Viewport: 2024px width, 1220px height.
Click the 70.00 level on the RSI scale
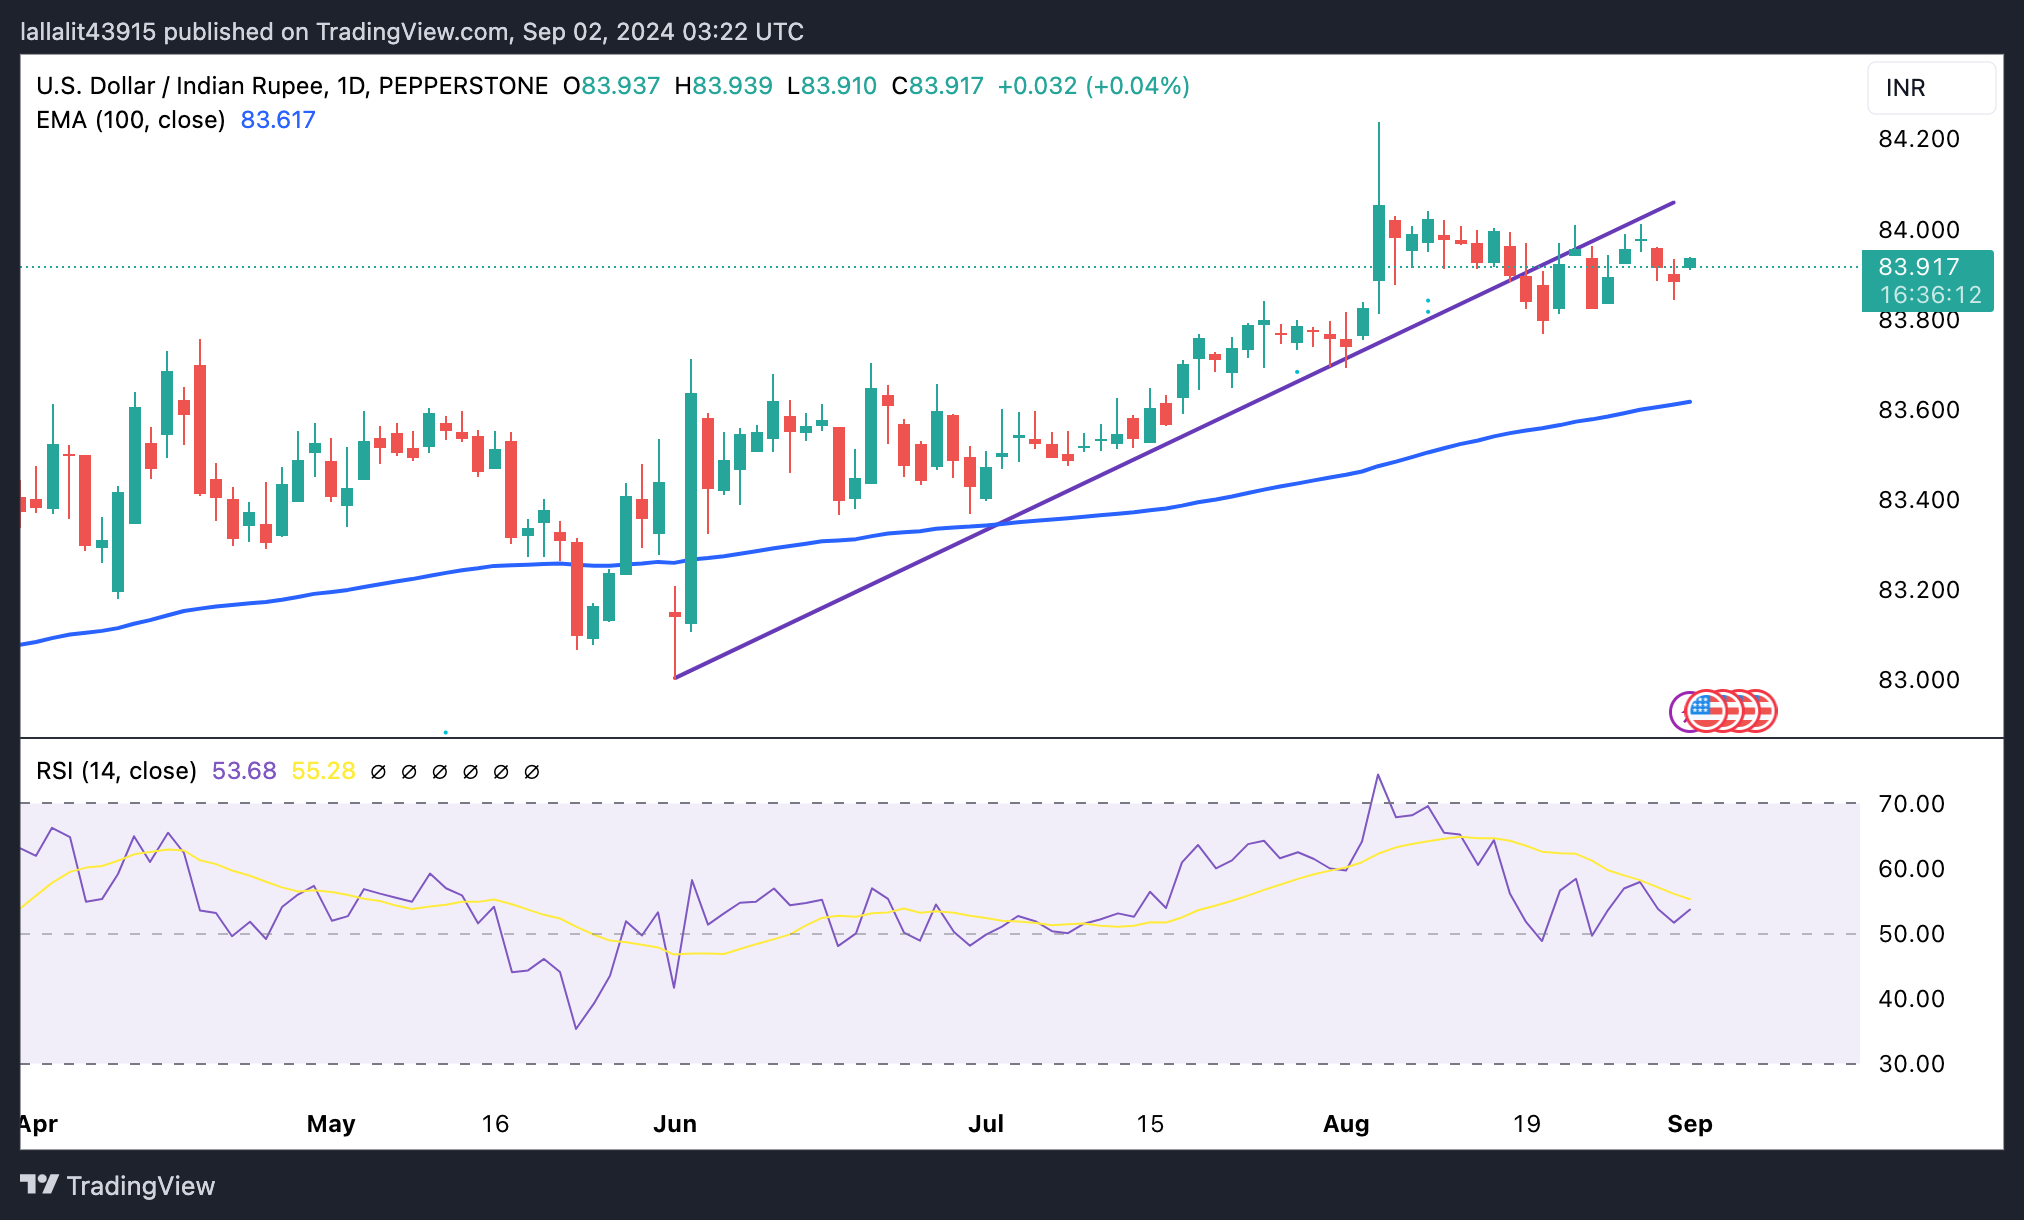tap(1911, 804)
